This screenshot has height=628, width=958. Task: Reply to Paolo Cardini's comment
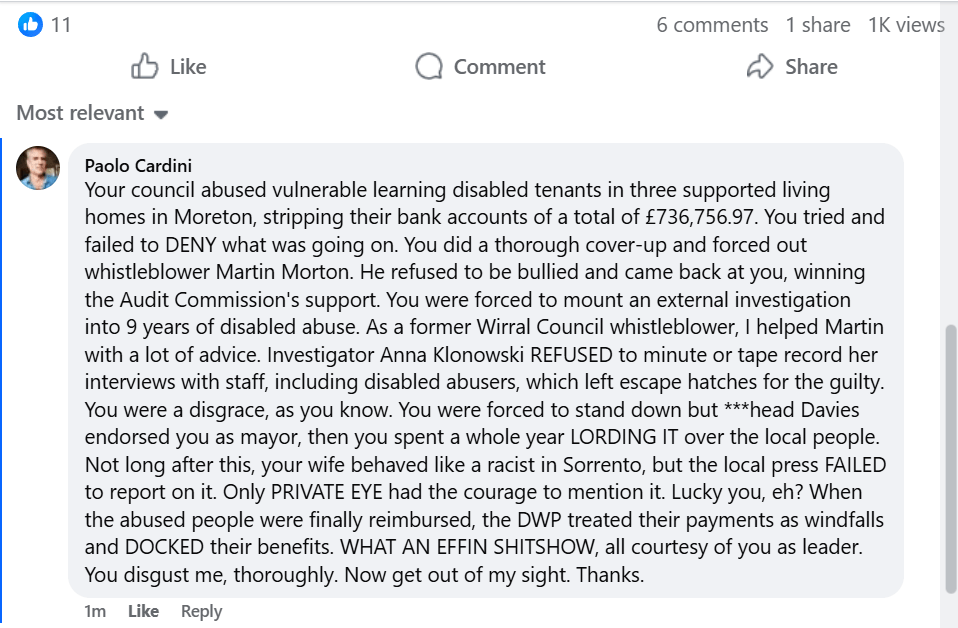[201, 611]
